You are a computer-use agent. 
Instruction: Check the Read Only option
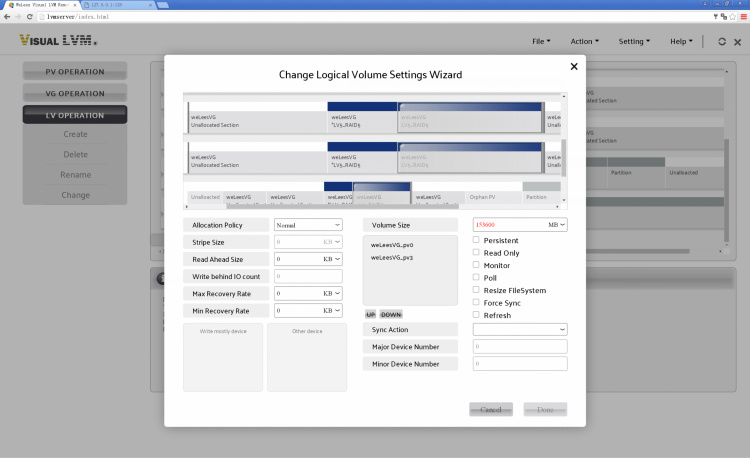click(x=476, y=253)
